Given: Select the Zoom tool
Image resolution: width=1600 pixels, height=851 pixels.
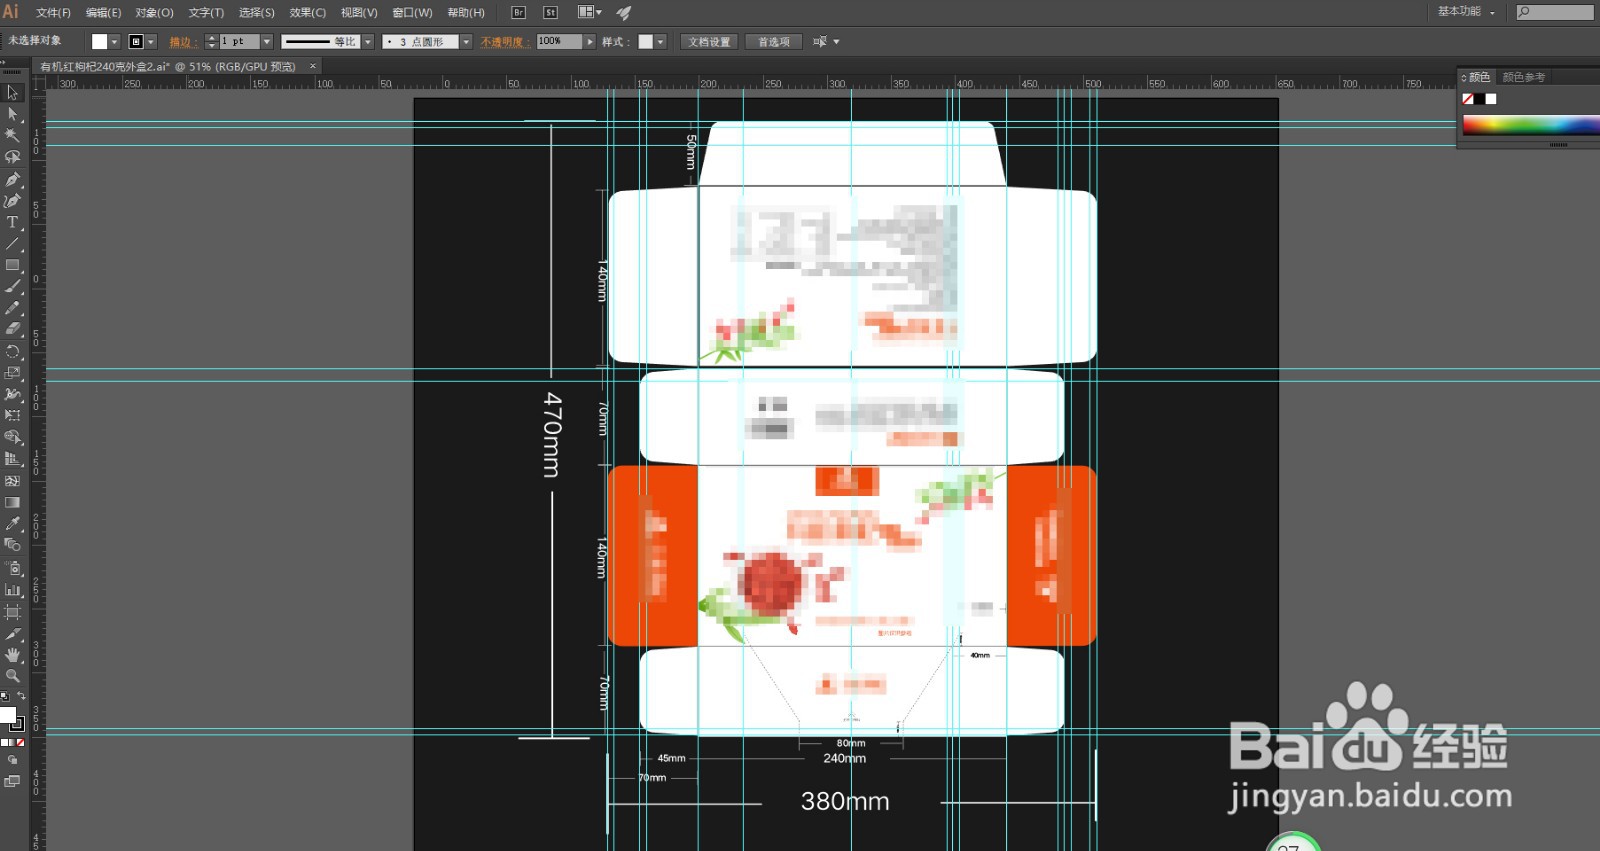Looking at the screenshot, I should [12, 676].
